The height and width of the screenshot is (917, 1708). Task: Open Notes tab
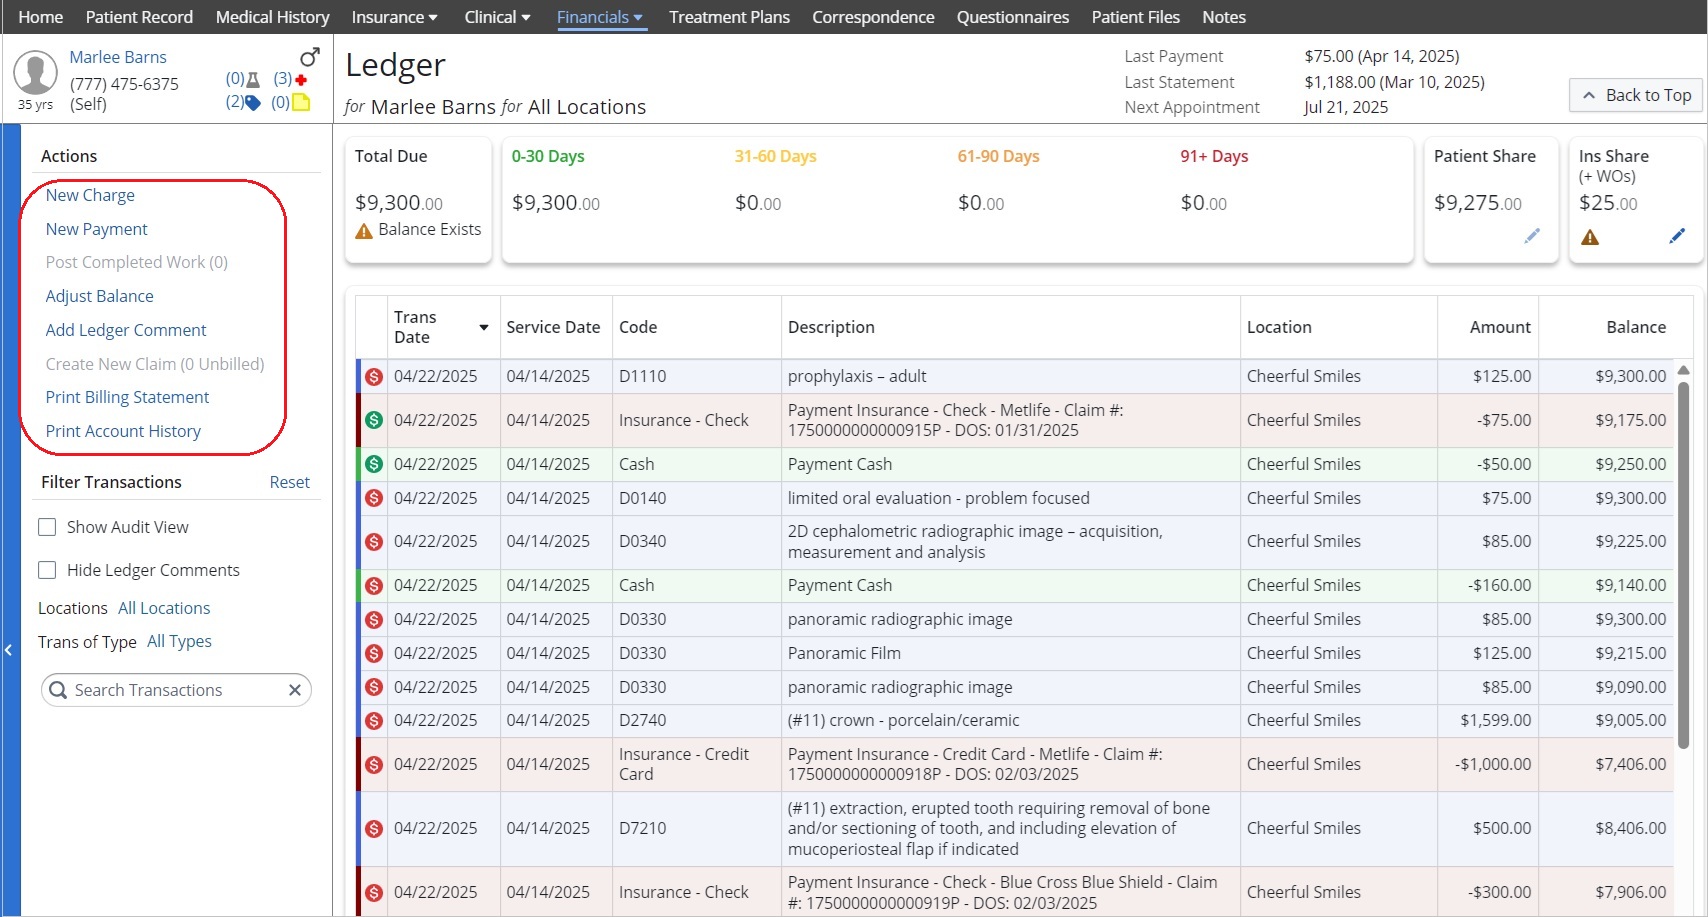pyautogui.click(x=1224, y=17)
